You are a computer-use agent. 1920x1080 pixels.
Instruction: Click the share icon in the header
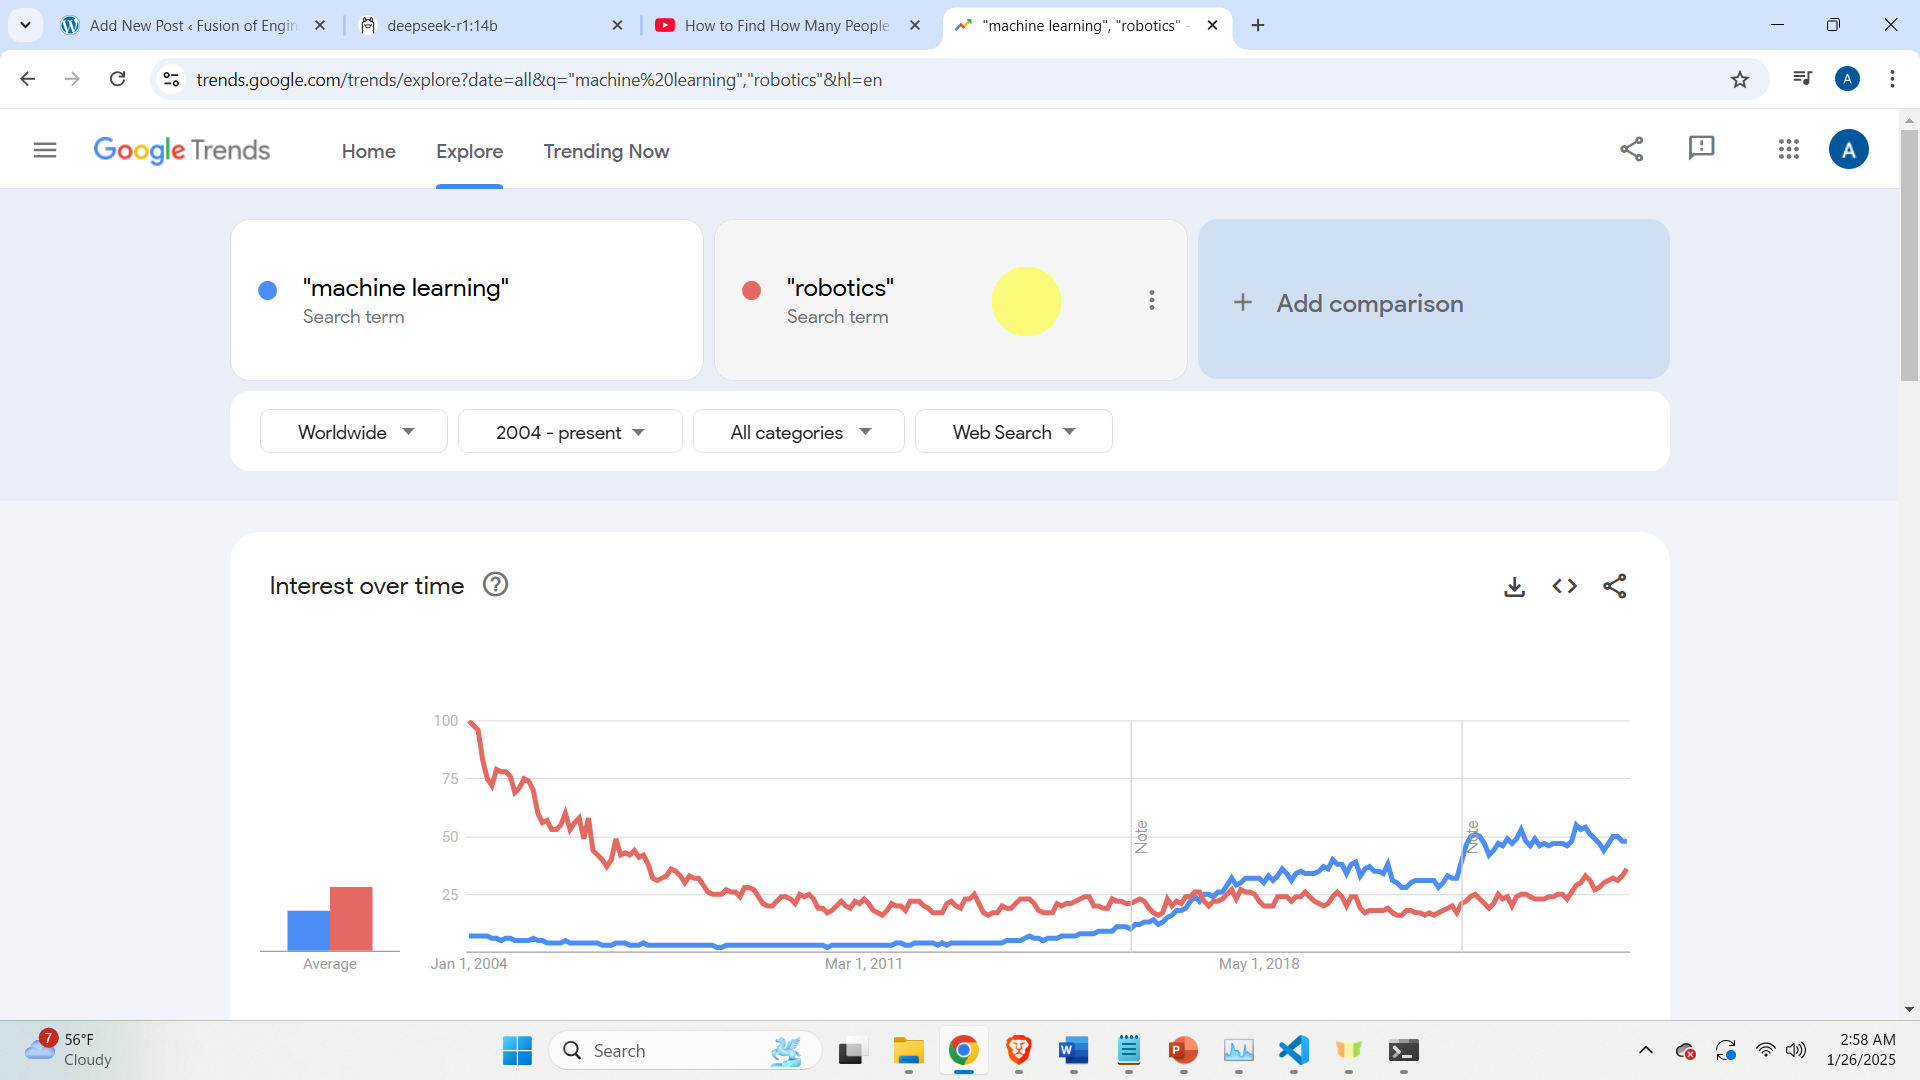pyautogui.click(x=1631, y=149)
